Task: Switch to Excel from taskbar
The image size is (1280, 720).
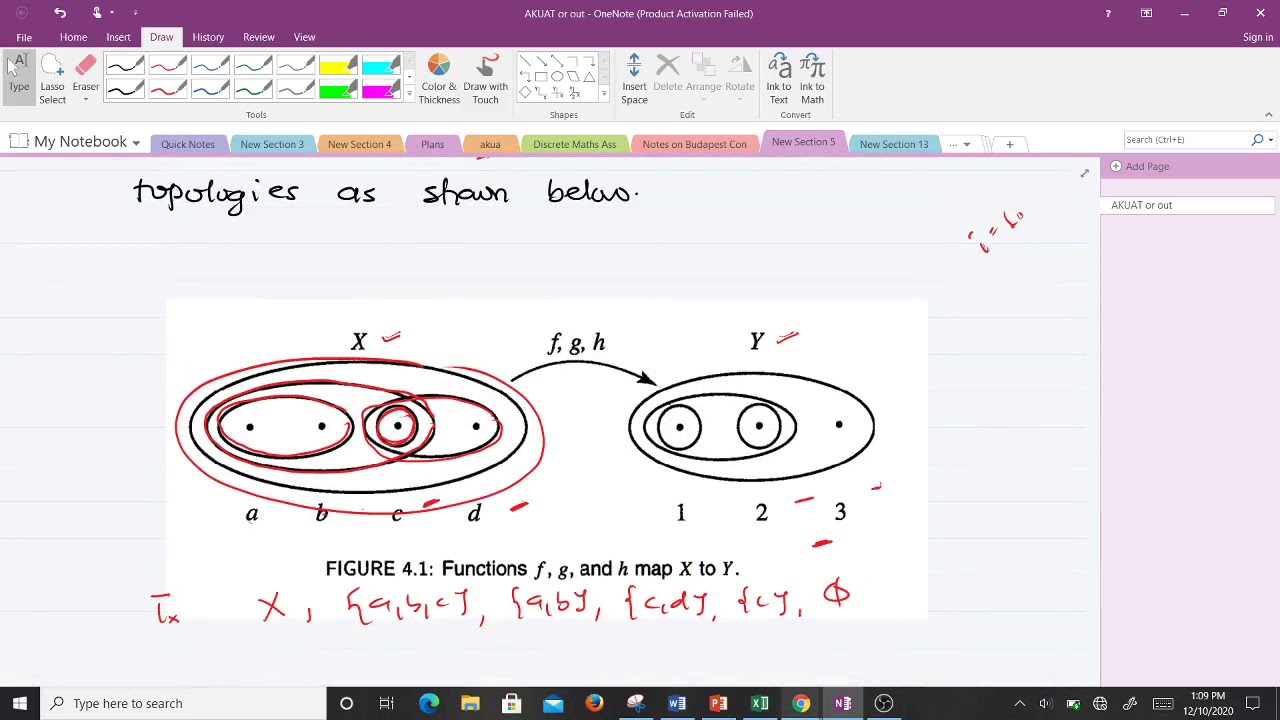Action: pos(760,703)
